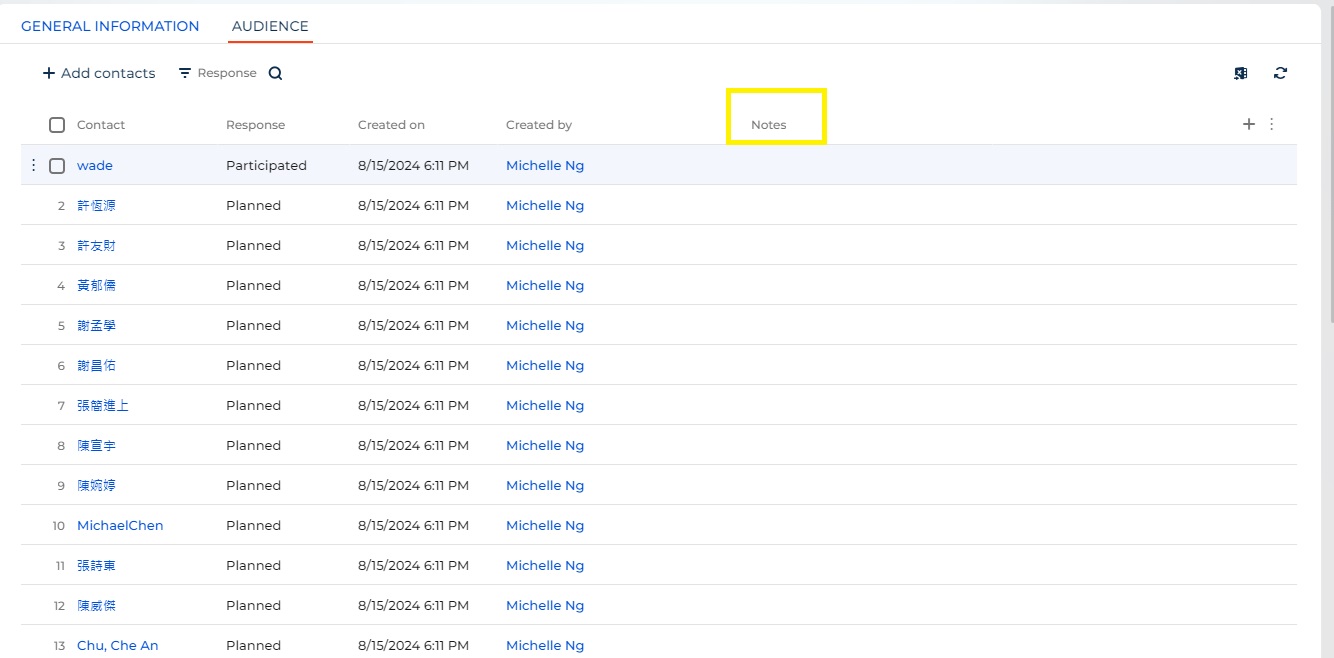Sort by the Response column header
This screenshot has height=658, width=1334.
(x=255, y=125)
